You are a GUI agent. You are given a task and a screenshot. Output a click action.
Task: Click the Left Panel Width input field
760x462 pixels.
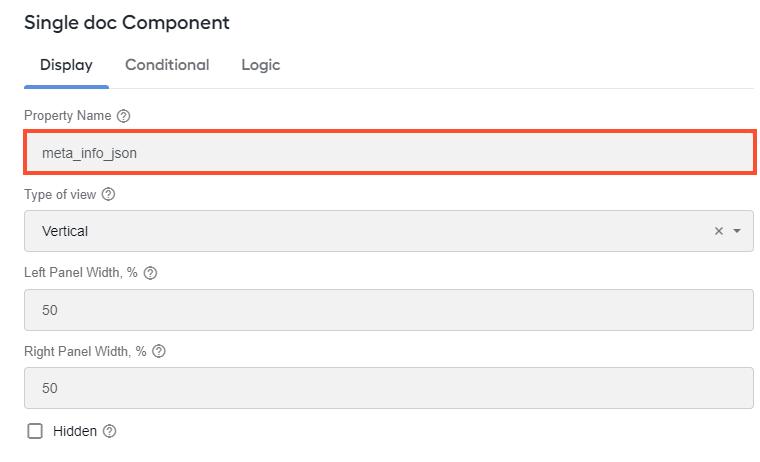(x=389, y=310)
